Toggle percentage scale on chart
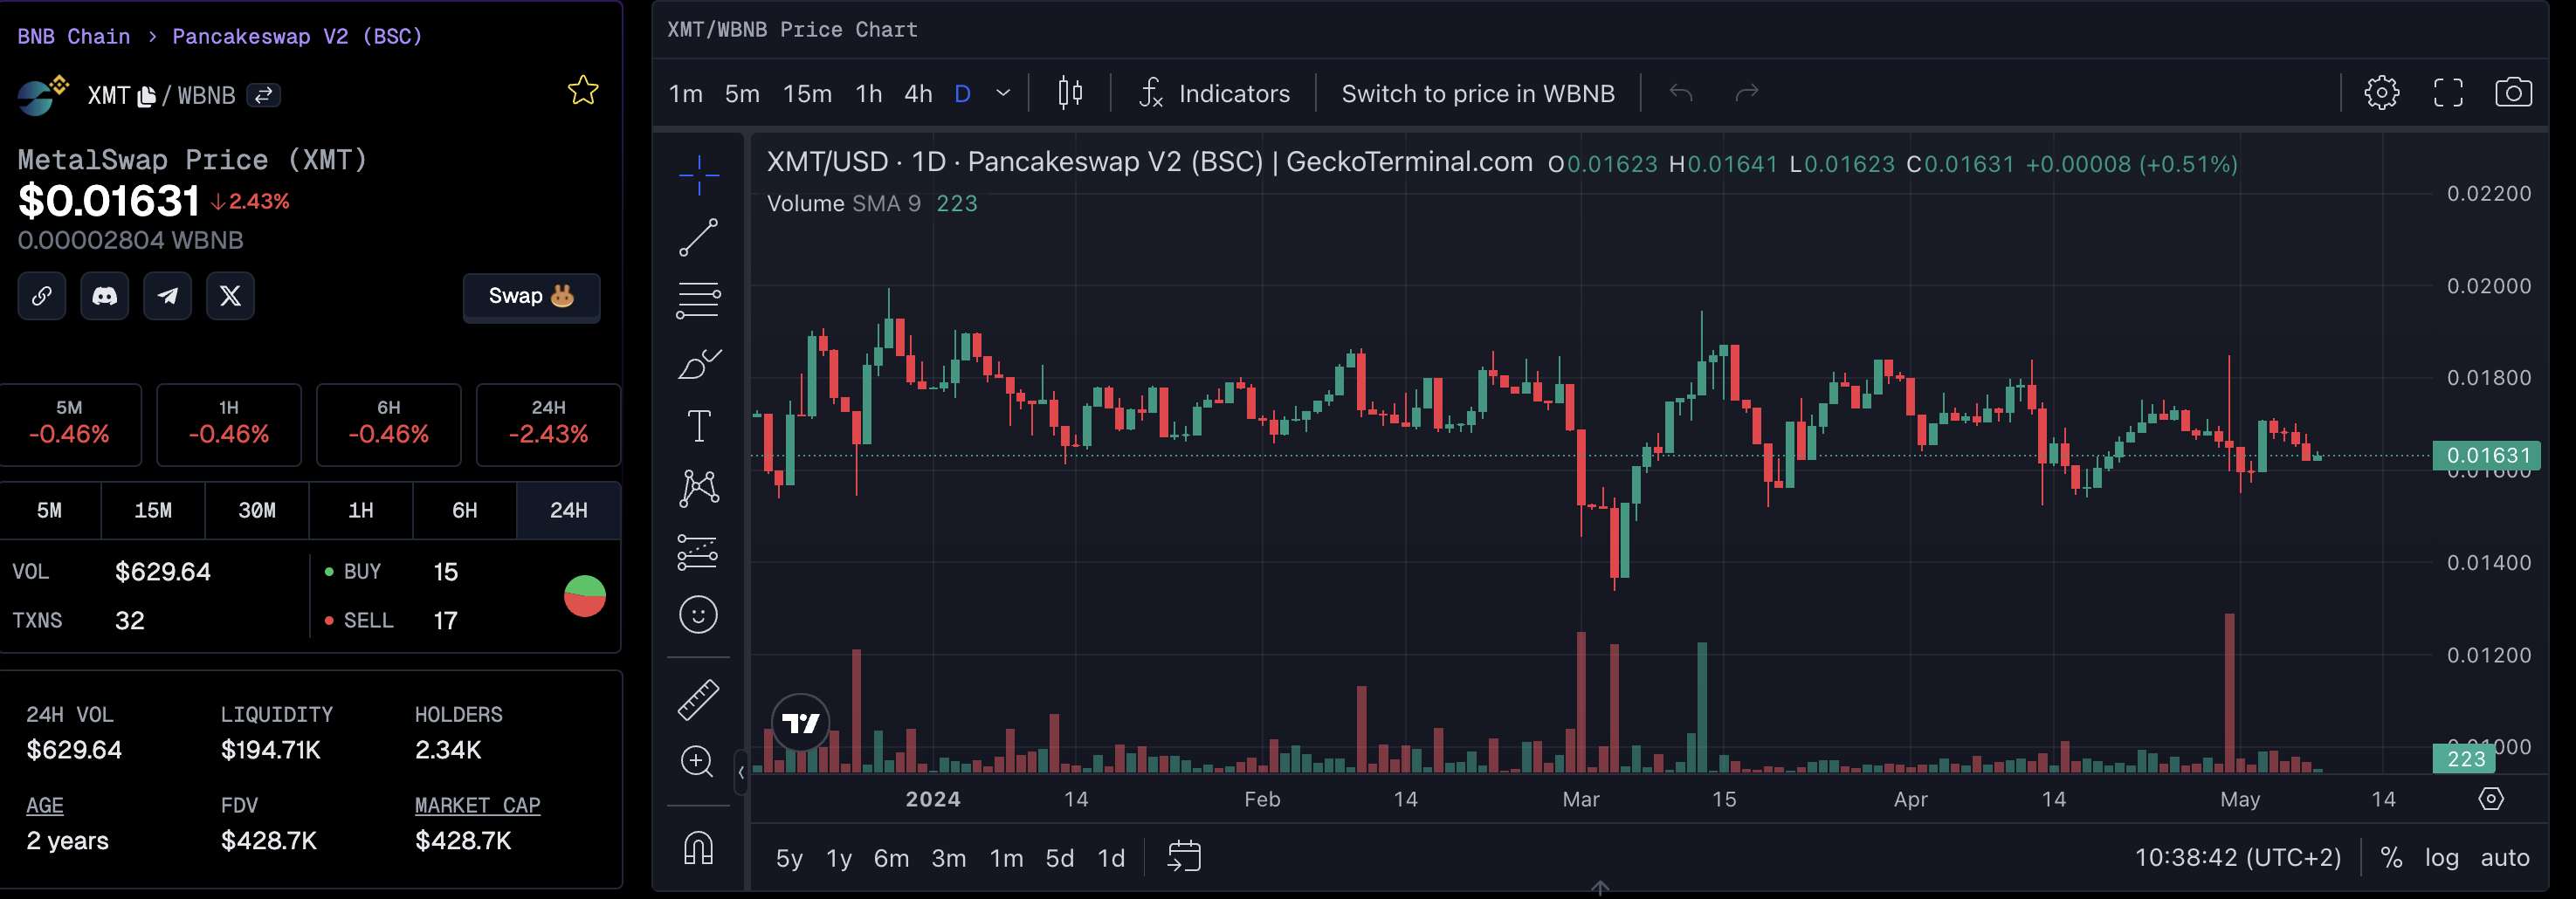Image resolution: width=2576 pixels, height=899 pixels. pos(2391,857)
